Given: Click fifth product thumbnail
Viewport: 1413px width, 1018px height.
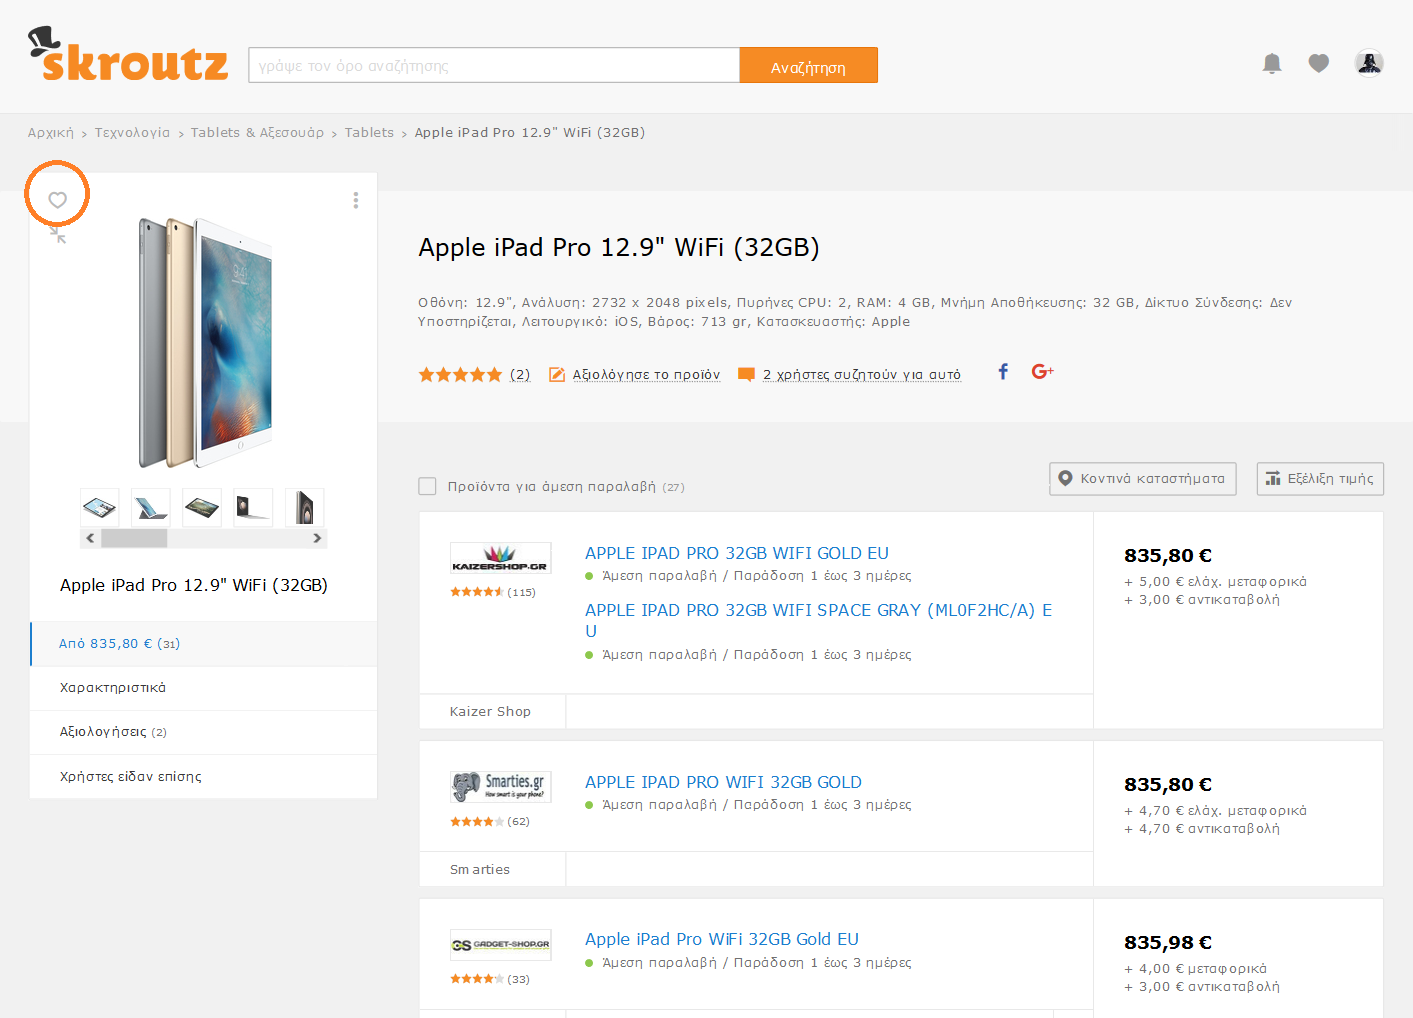Looking at the screenshot, I should [304, 507].
